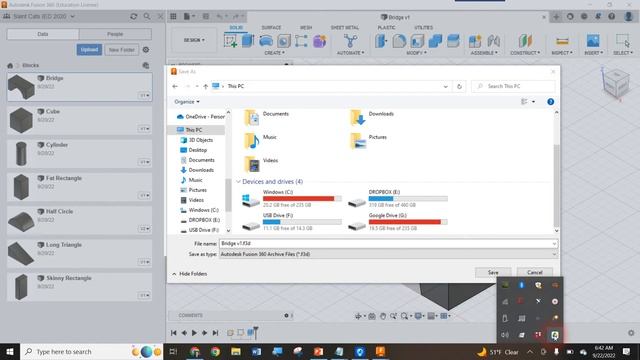This screenshot has width=640, height=360.
Task: Click Insert image tool icon
Action: [593, 41]
